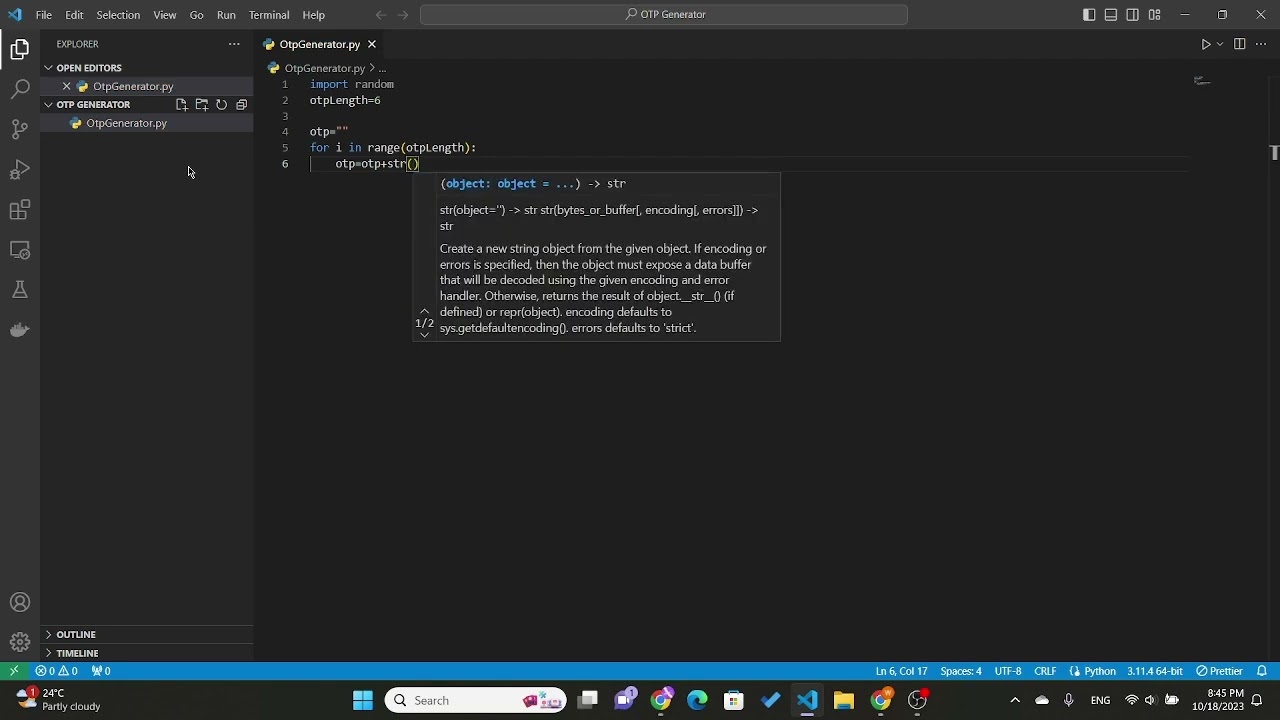Open the Explorer view in activity bar
1280x720 pixels.
(20, 49)
